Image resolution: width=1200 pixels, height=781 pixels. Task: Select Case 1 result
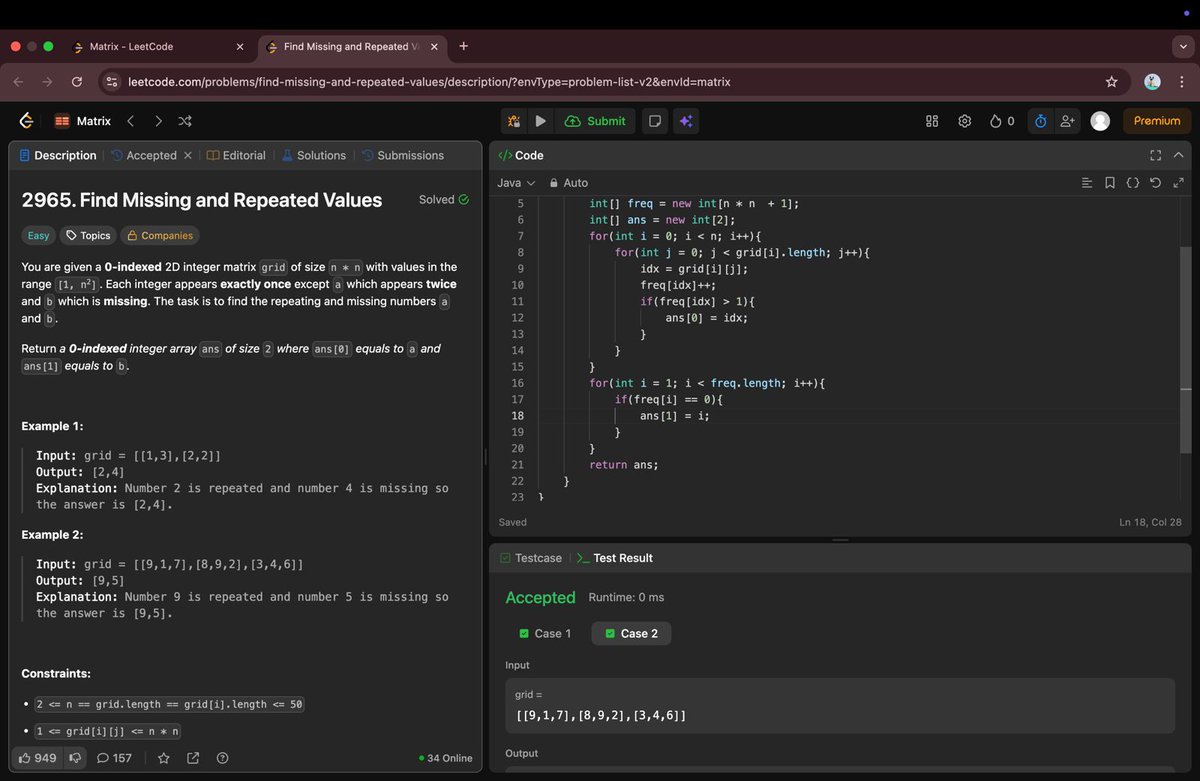coord(545,633)
